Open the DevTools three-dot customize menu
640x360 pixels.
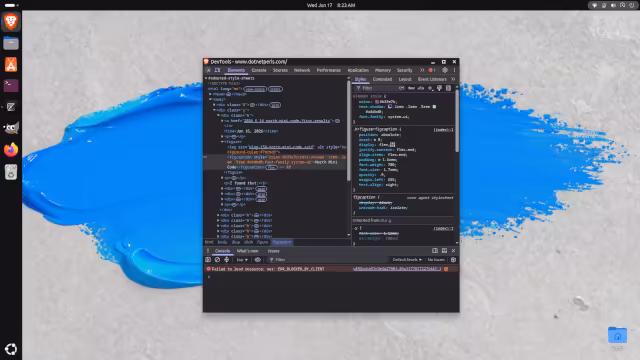point(454,70)
